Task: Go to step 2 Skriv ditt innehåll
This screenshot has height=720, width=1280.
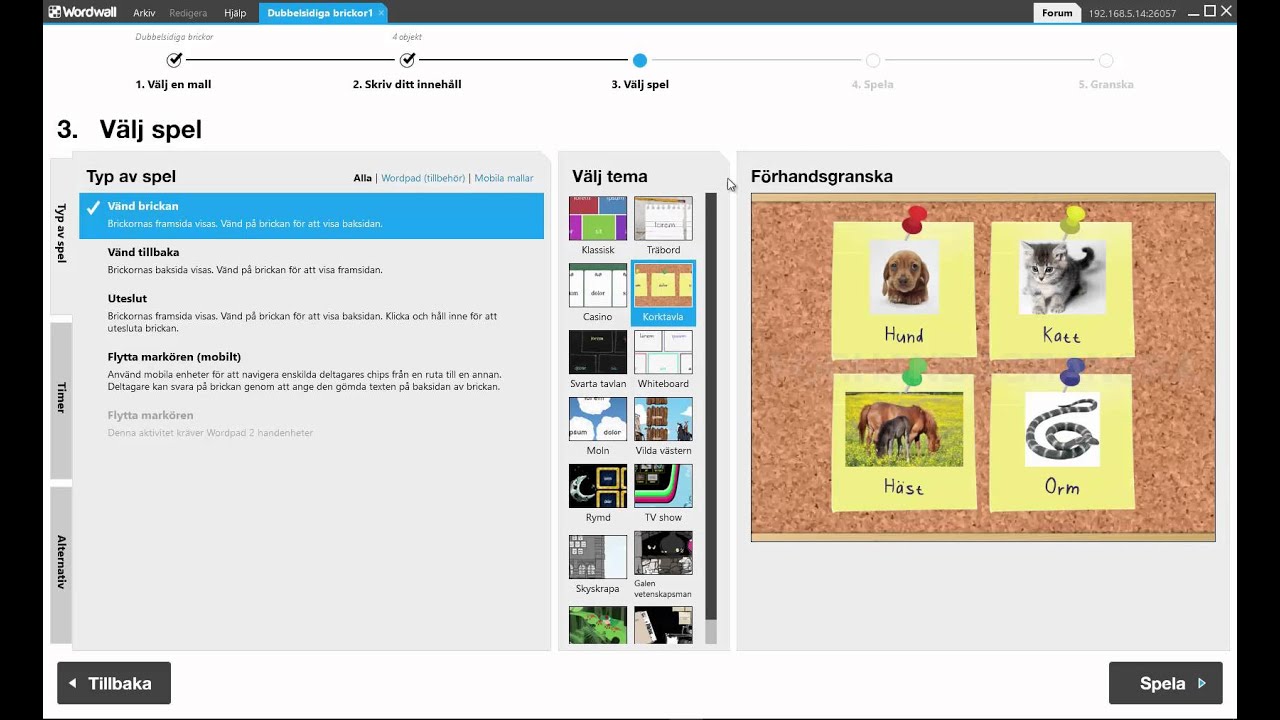Action: (x=407, y=60)
